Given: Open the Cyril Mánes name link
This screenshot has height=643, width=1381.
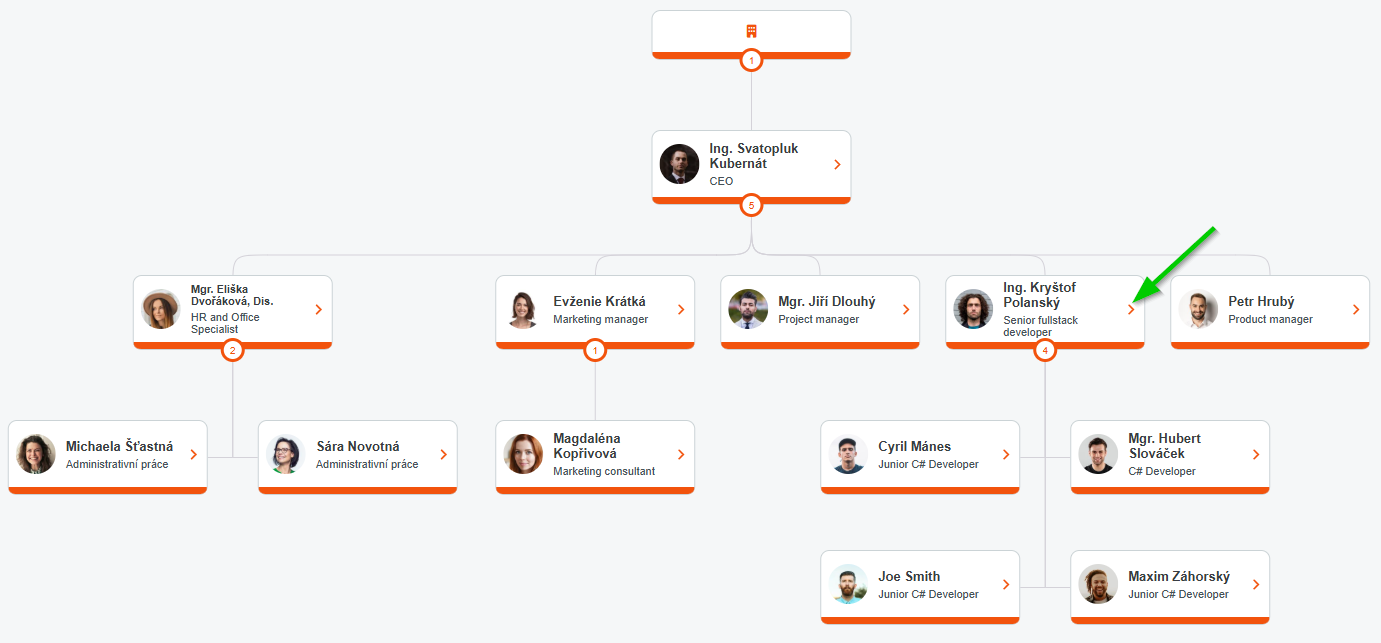Looking at the screenshot, I should pos(914,446).
